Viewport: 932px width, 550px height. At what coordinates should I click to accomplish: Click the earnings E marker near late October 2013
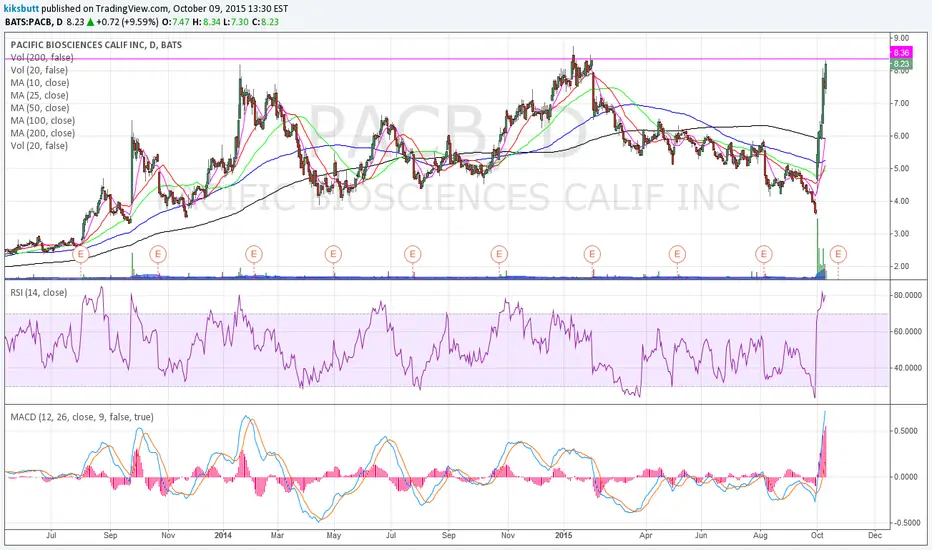coord(158,254)
